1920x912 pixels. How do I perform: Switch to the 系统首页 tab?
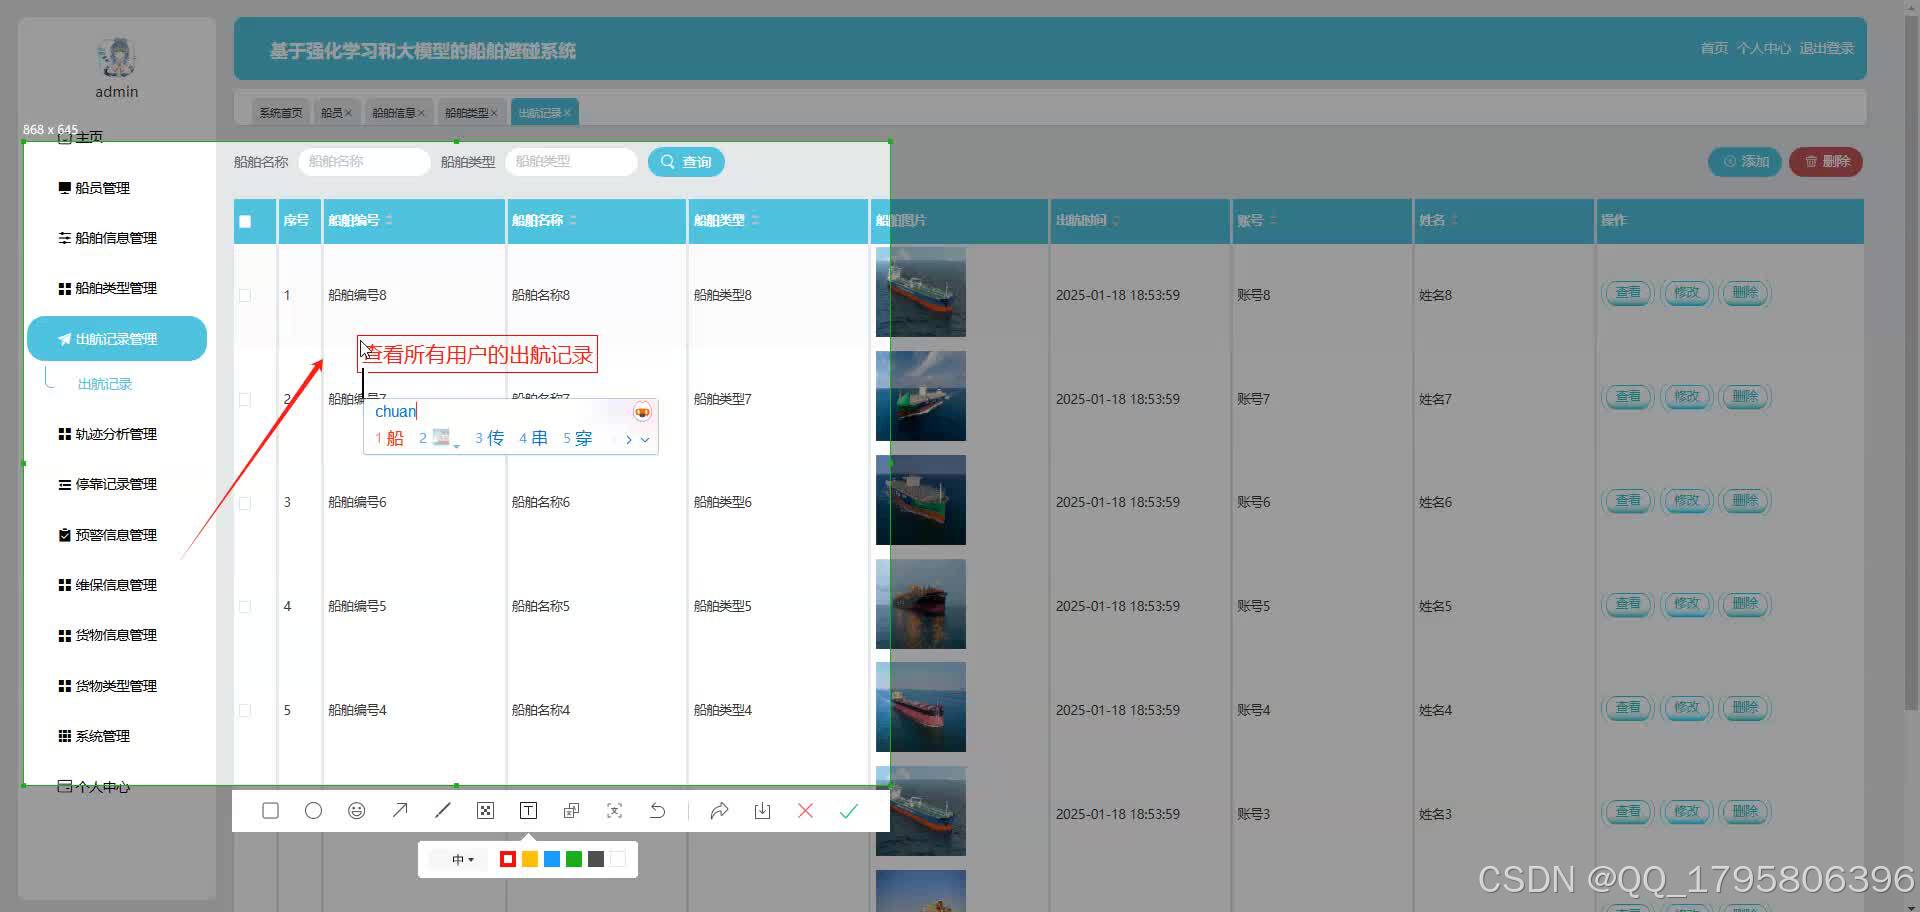(x=280, y=113)
